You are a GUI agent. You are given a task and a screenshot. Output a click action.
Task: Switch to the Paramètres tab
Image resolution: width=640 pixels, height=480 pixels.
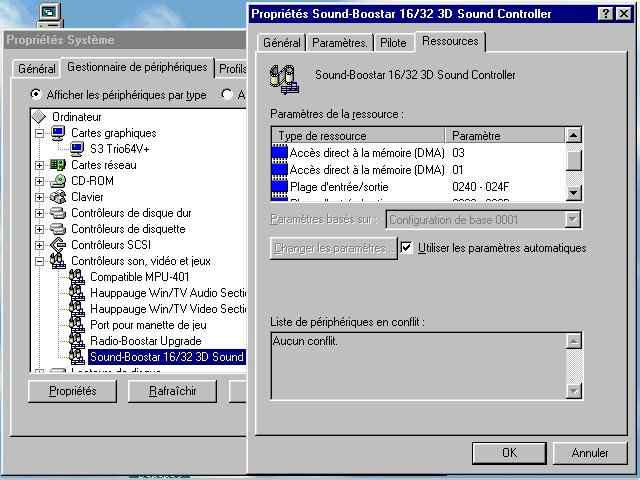pos(340,42)
